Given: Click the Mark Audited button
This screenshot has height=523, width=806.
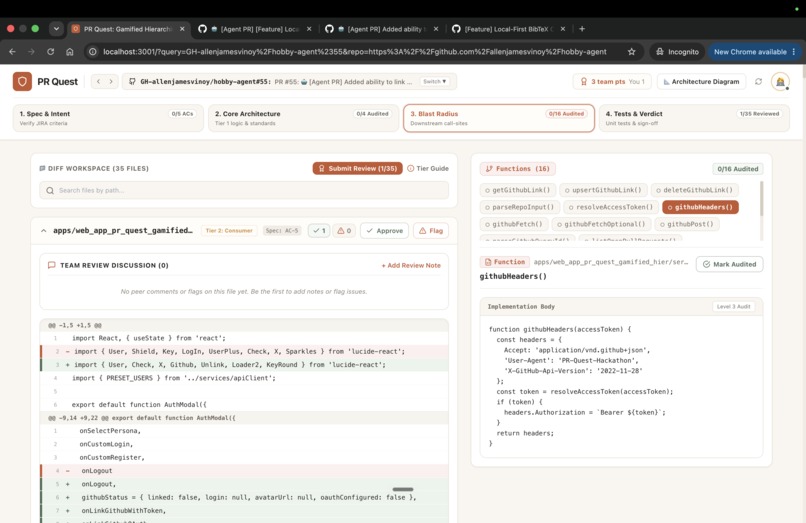Looking at the screenshot, I should (729, 264).
